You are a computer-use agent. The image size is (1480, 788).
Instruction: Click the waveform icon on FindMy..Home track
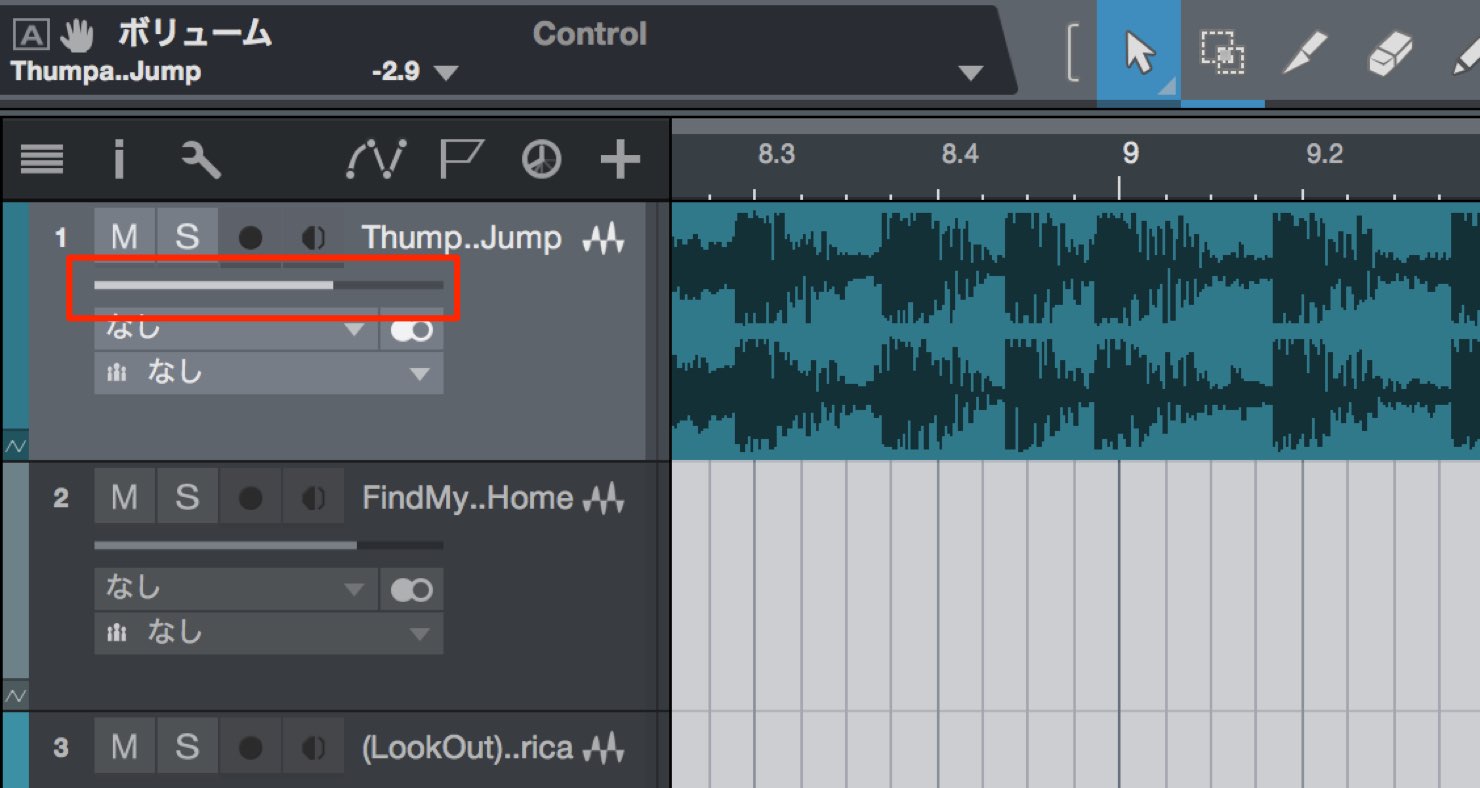tap(603, 498)
